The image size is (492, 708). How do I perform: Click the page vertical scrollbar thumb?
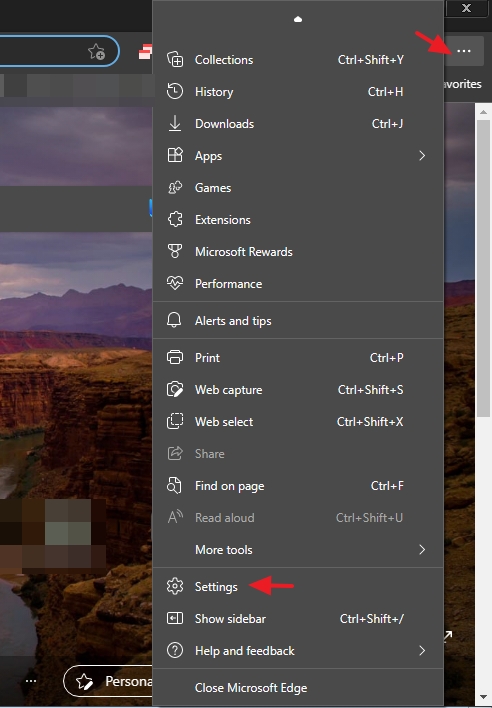[x=483, y=269]
